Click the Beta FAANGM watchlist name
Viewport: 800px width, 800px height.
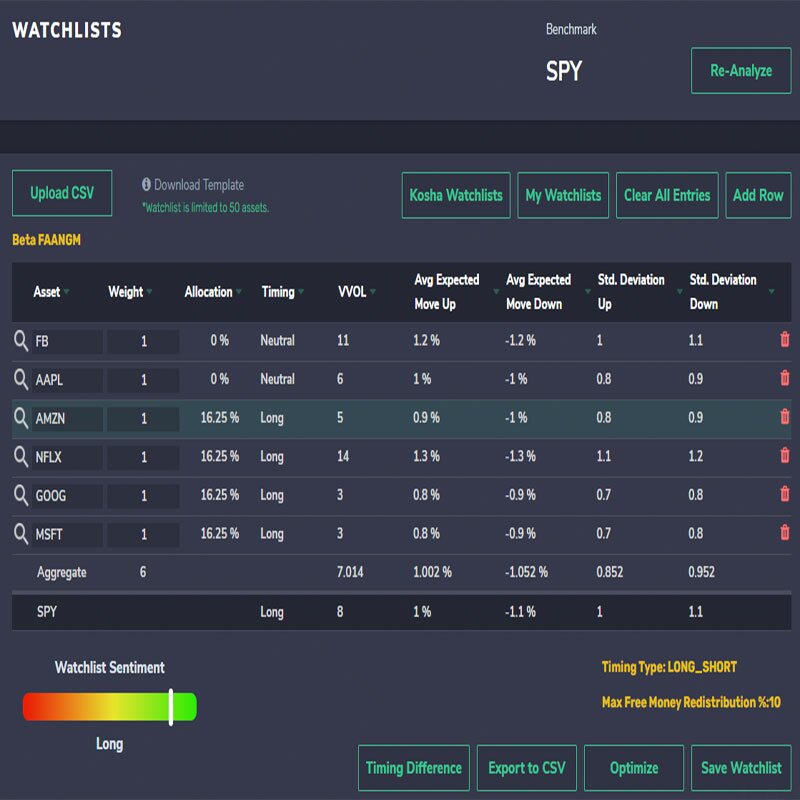coord(46,240)
